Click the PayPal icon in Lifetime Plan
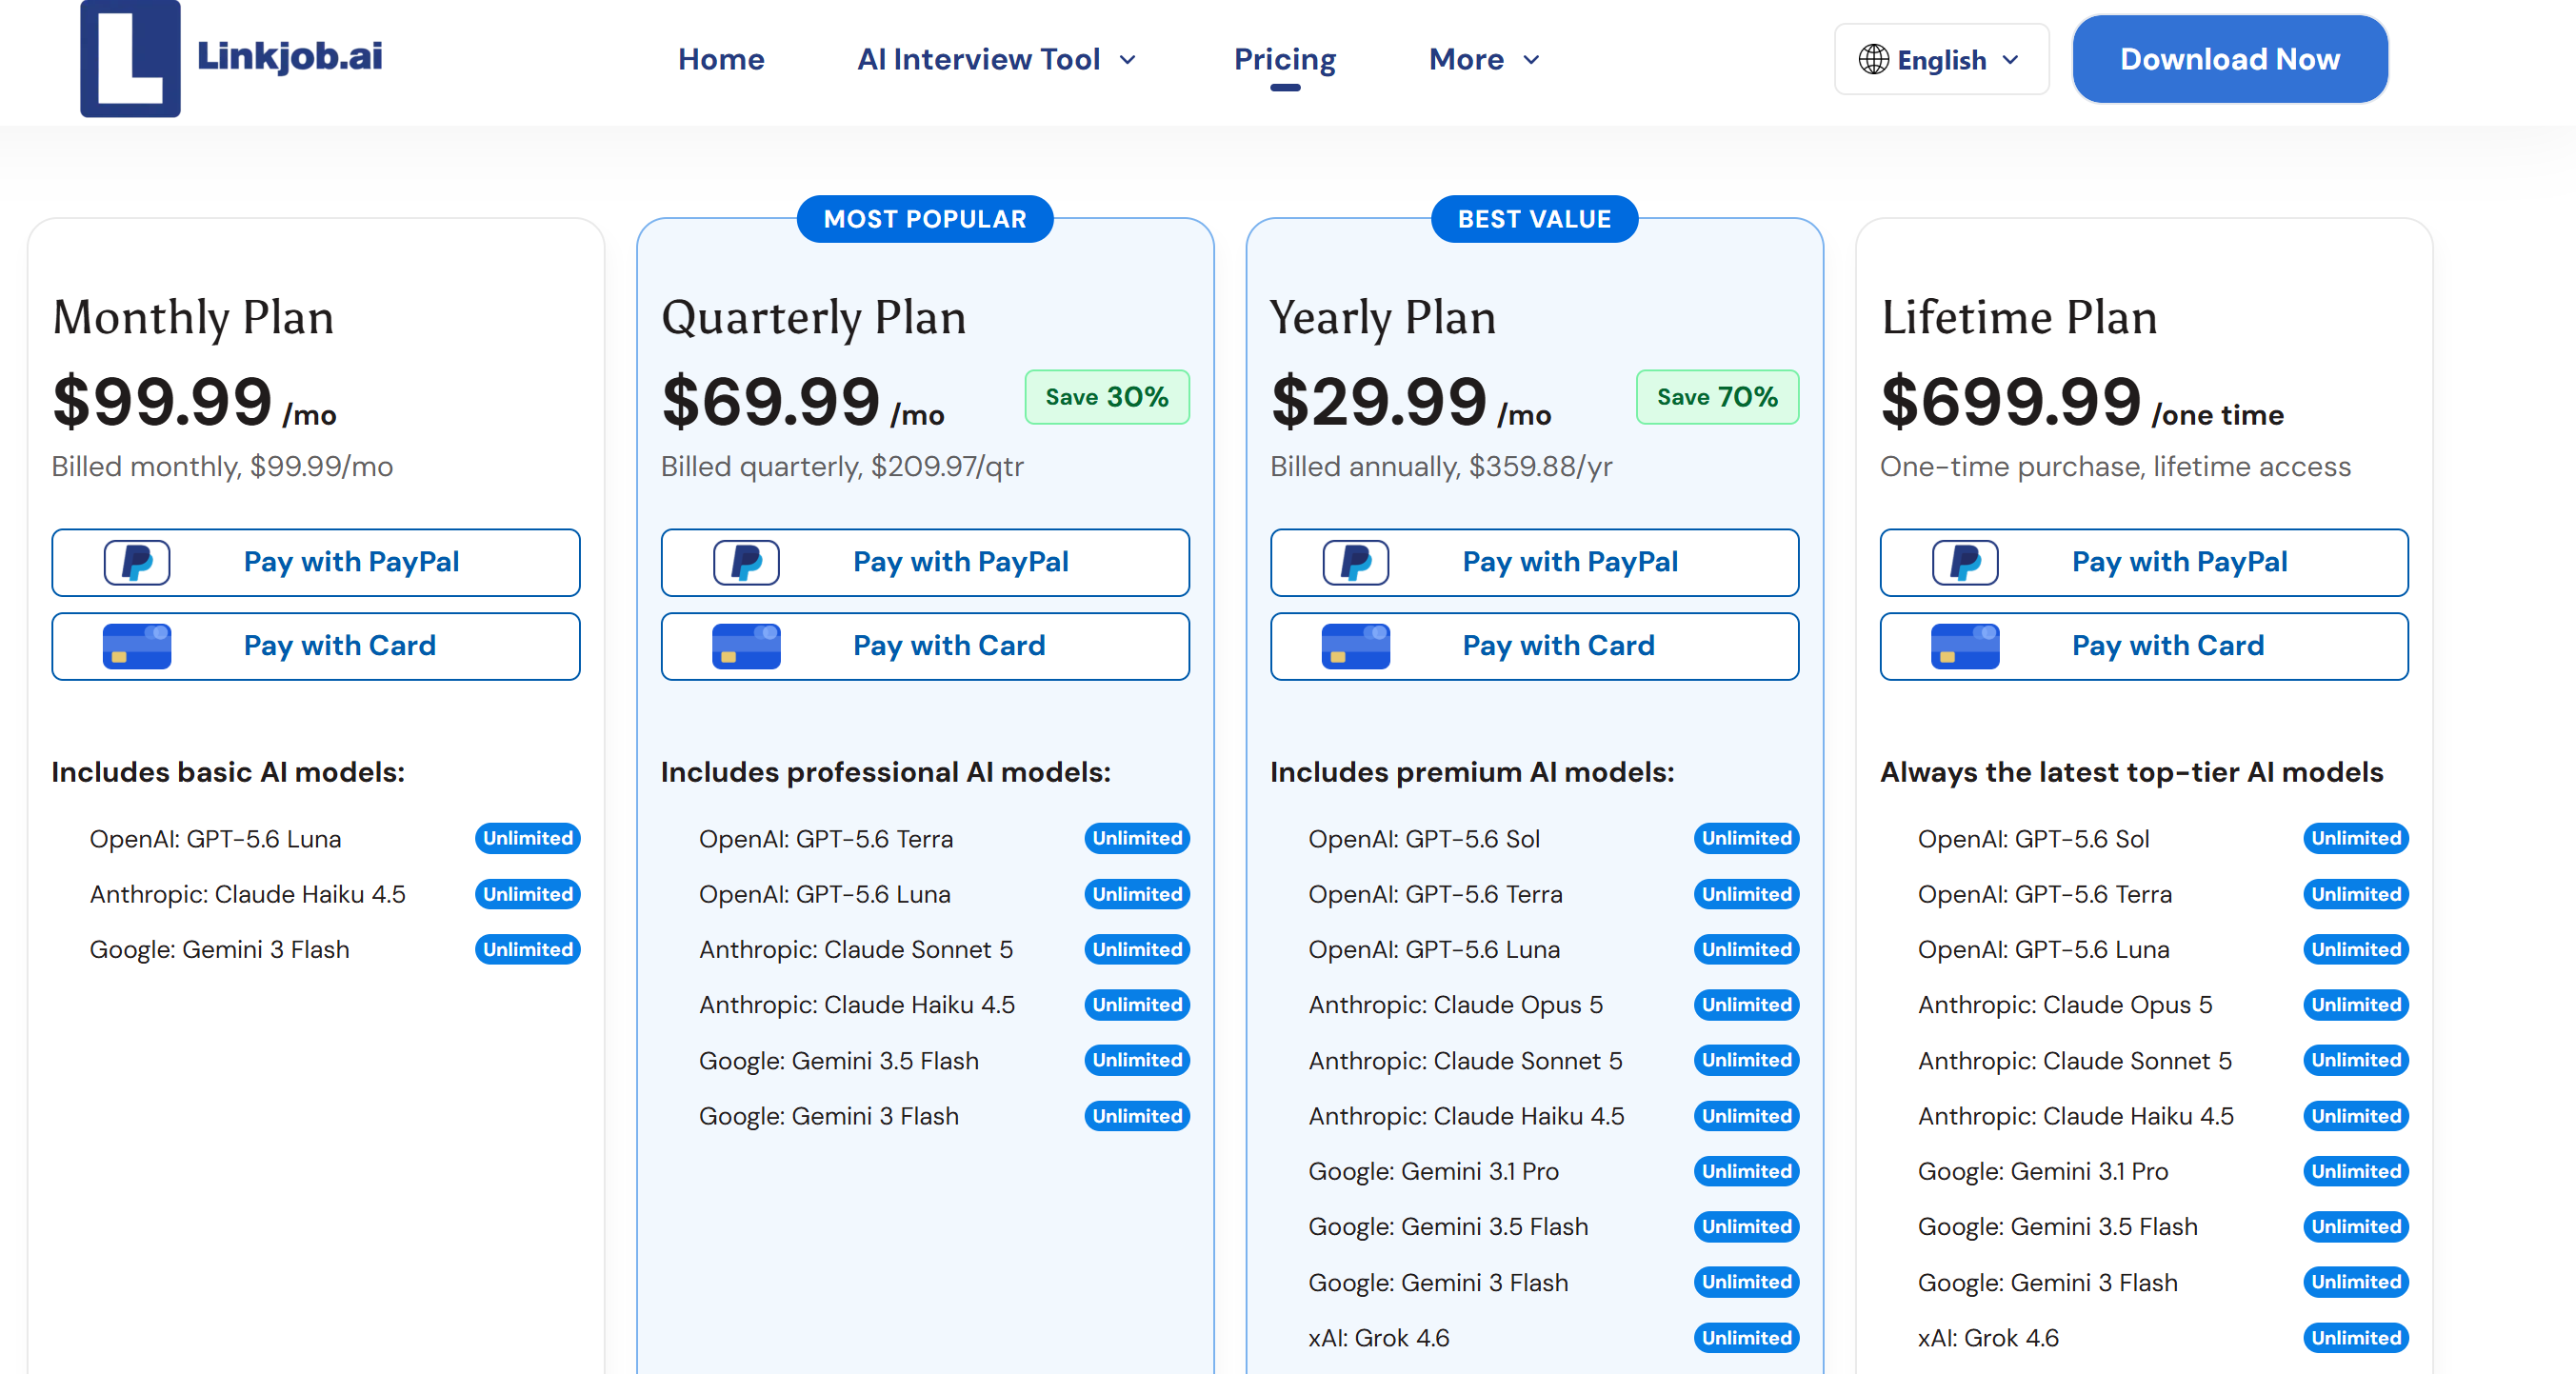The height and width of the screenshot is (1374, 2576). coord(1965,562)
